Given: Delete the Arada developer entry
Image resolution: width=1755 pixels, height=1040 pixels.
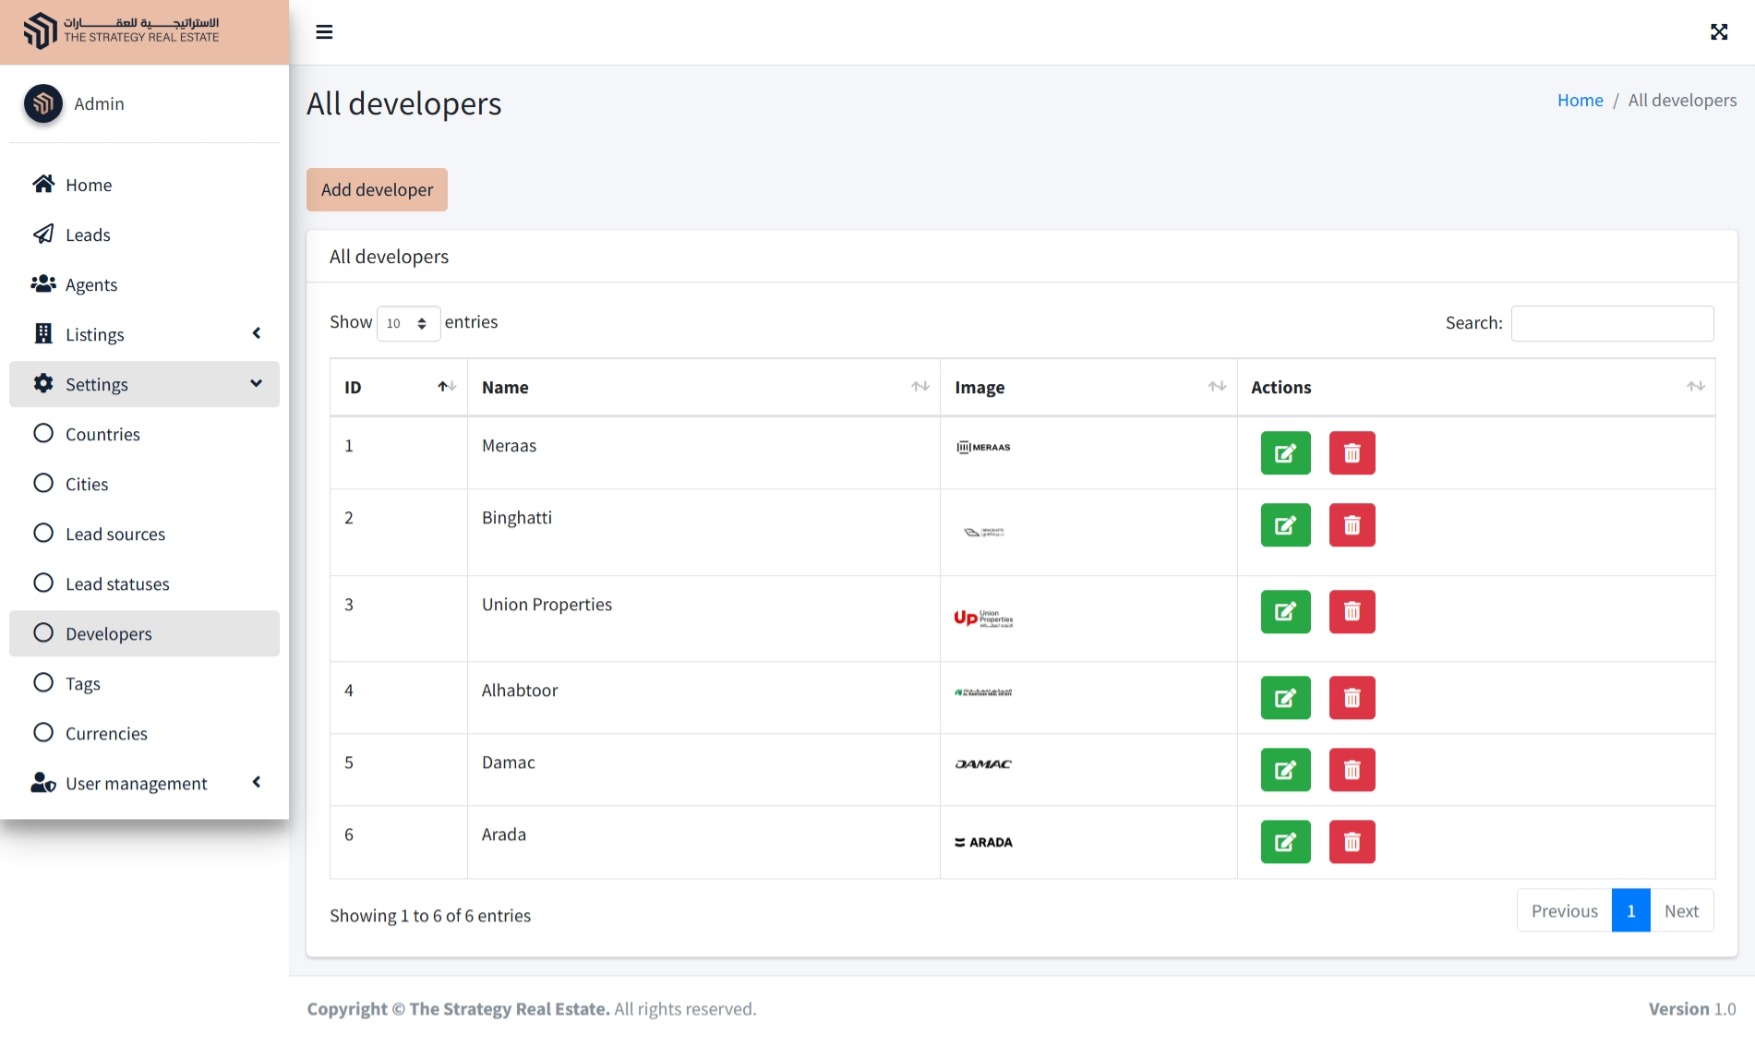Looking at the screenshot, I should pyautogui.click(x=1351, y=842).
